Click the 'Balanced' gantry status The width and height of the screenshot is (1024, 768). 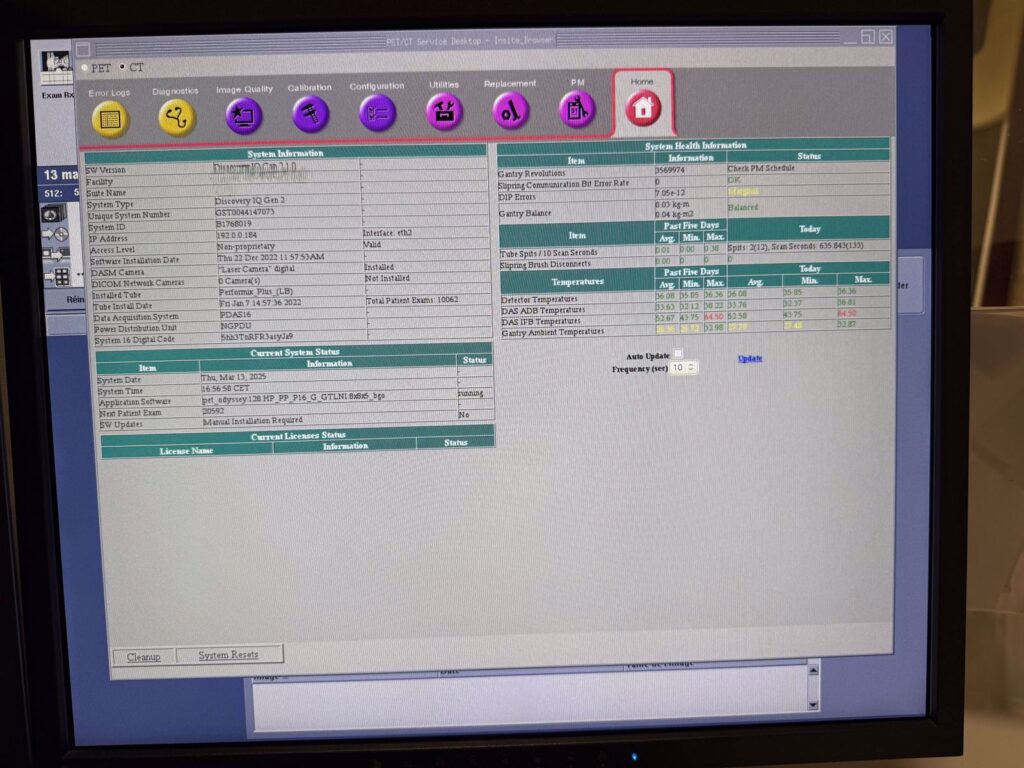pyautogui.click(x=743, y=208)
